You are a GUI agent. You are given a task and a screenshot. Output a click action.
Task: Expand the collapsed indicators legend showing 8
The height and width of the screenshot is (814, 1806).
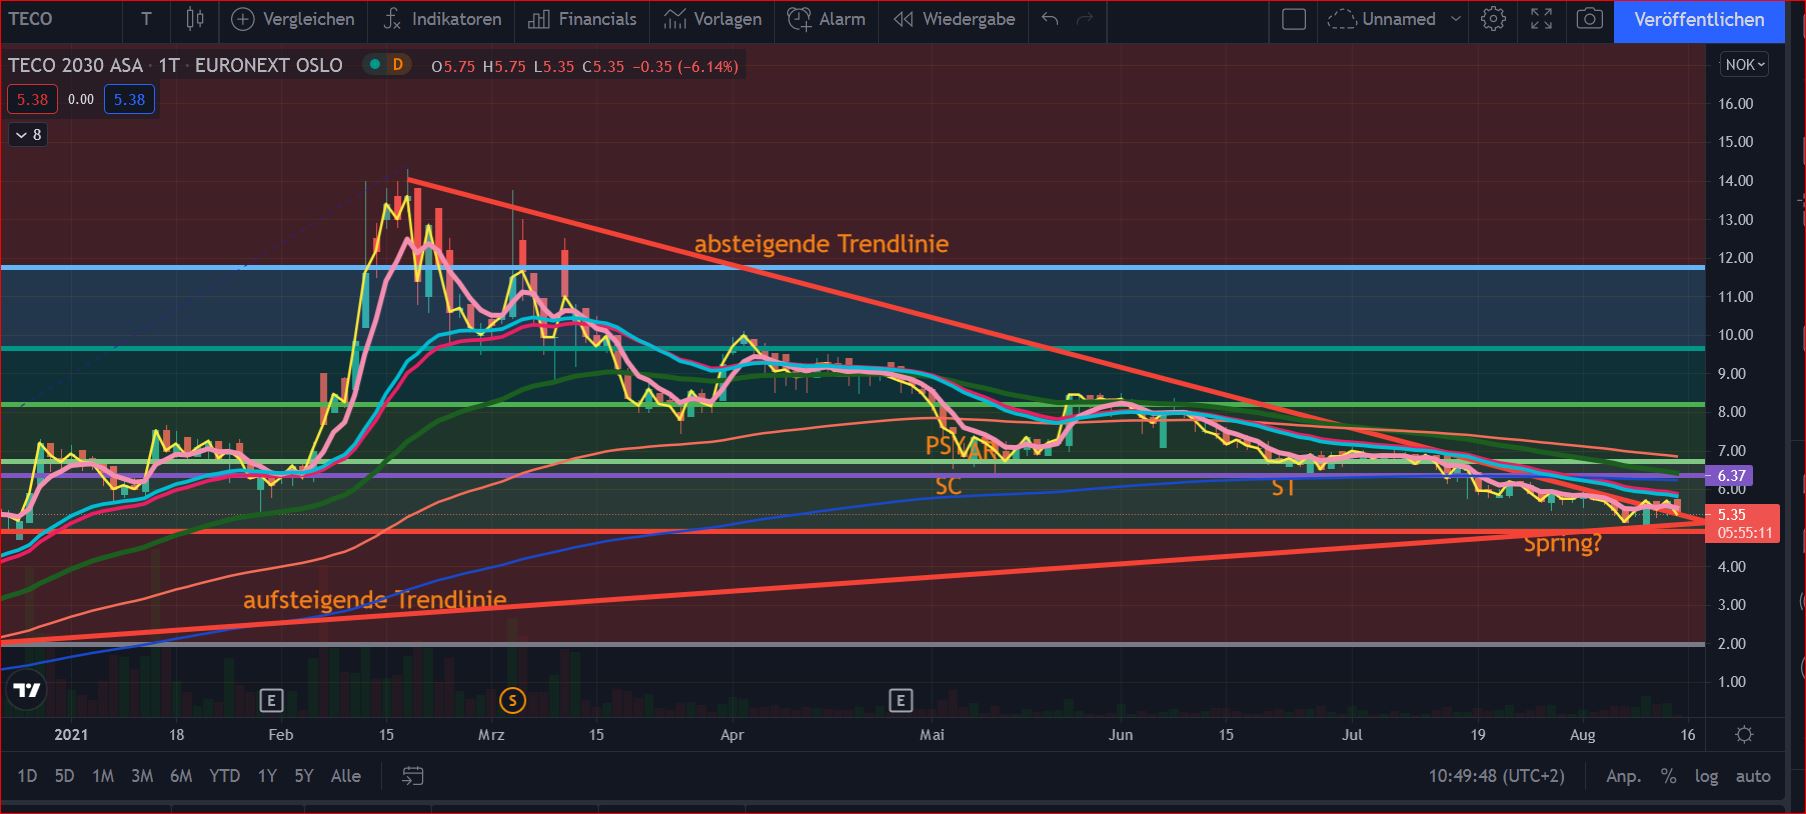[29, 135]
